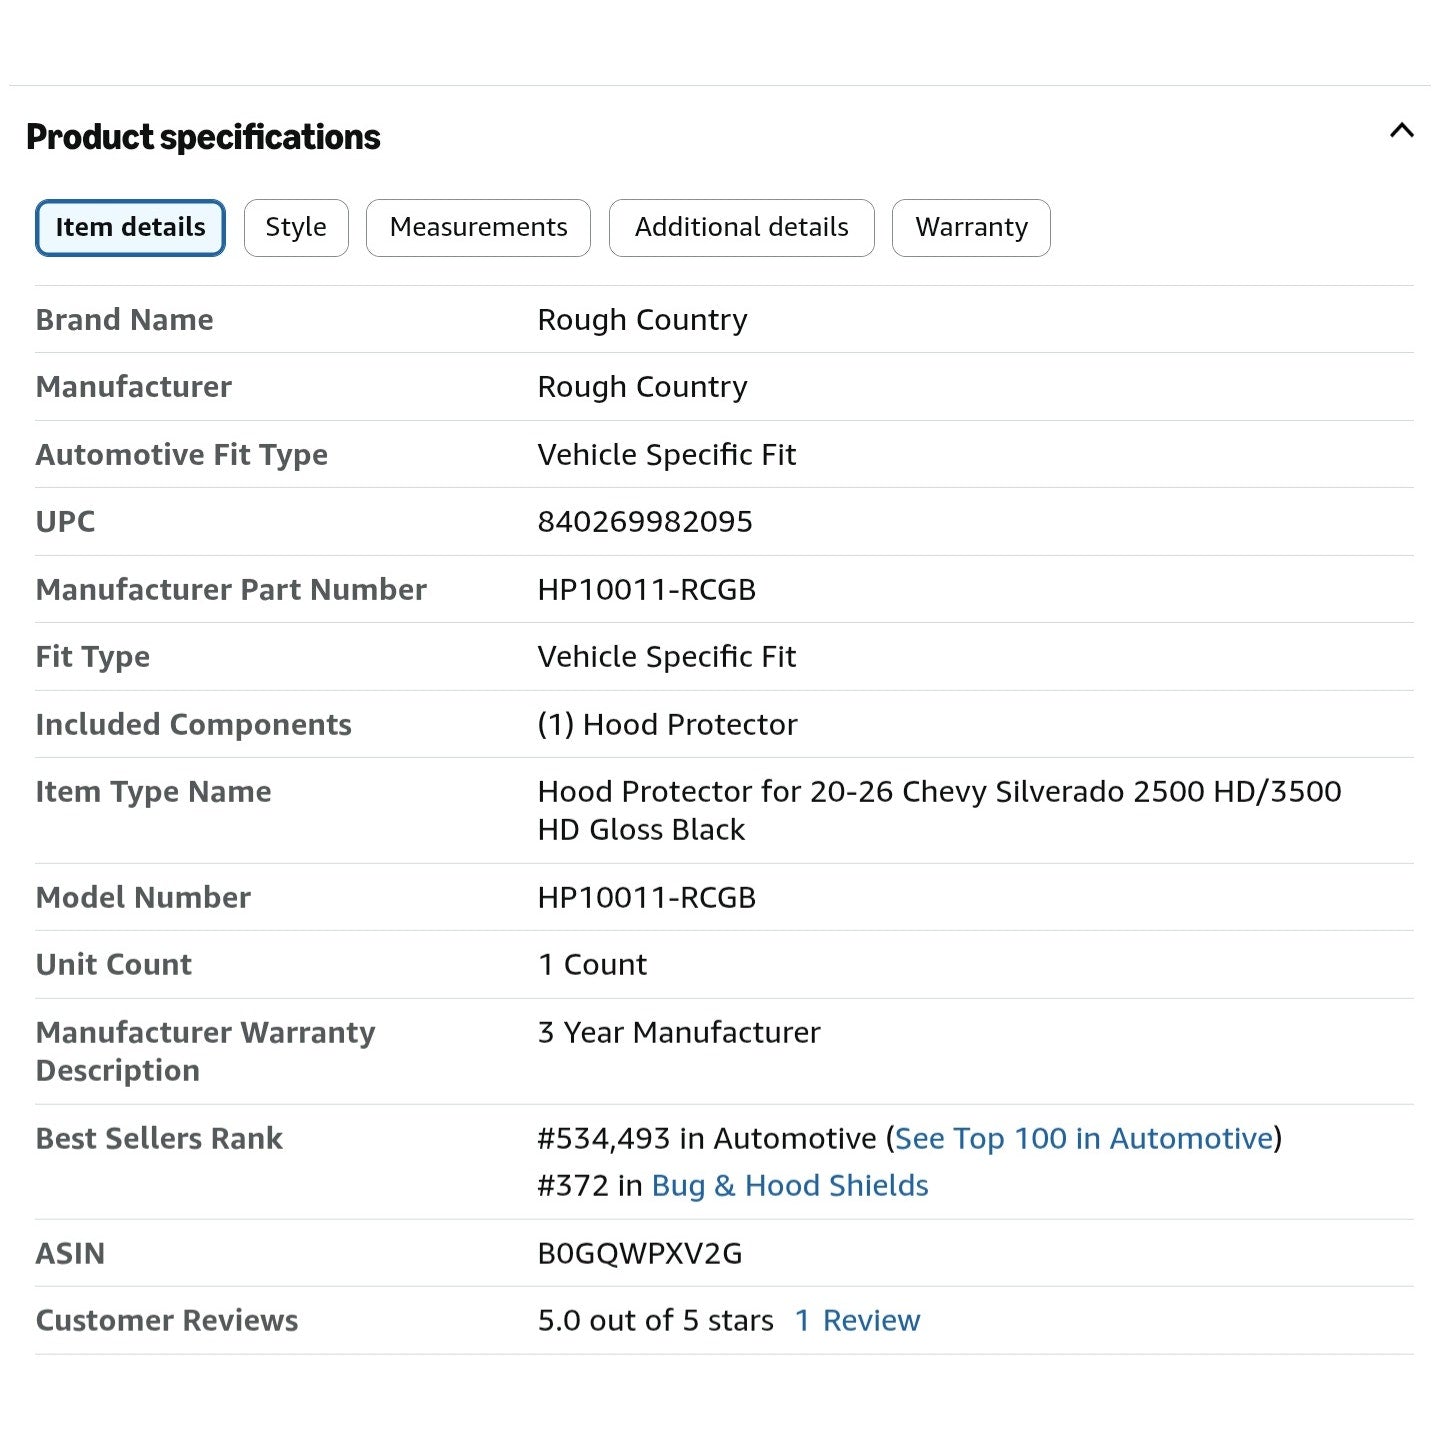Click the Included Components label

(x=194, y=724)
